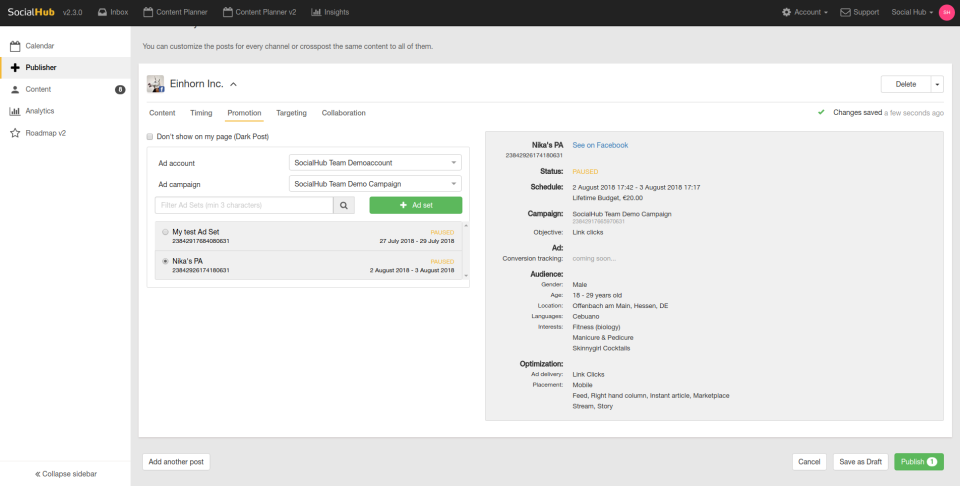Image resolution: width=960 pixels, height=486 pixels.
Task: Open Content Planner v2
Action: [260, 12]
